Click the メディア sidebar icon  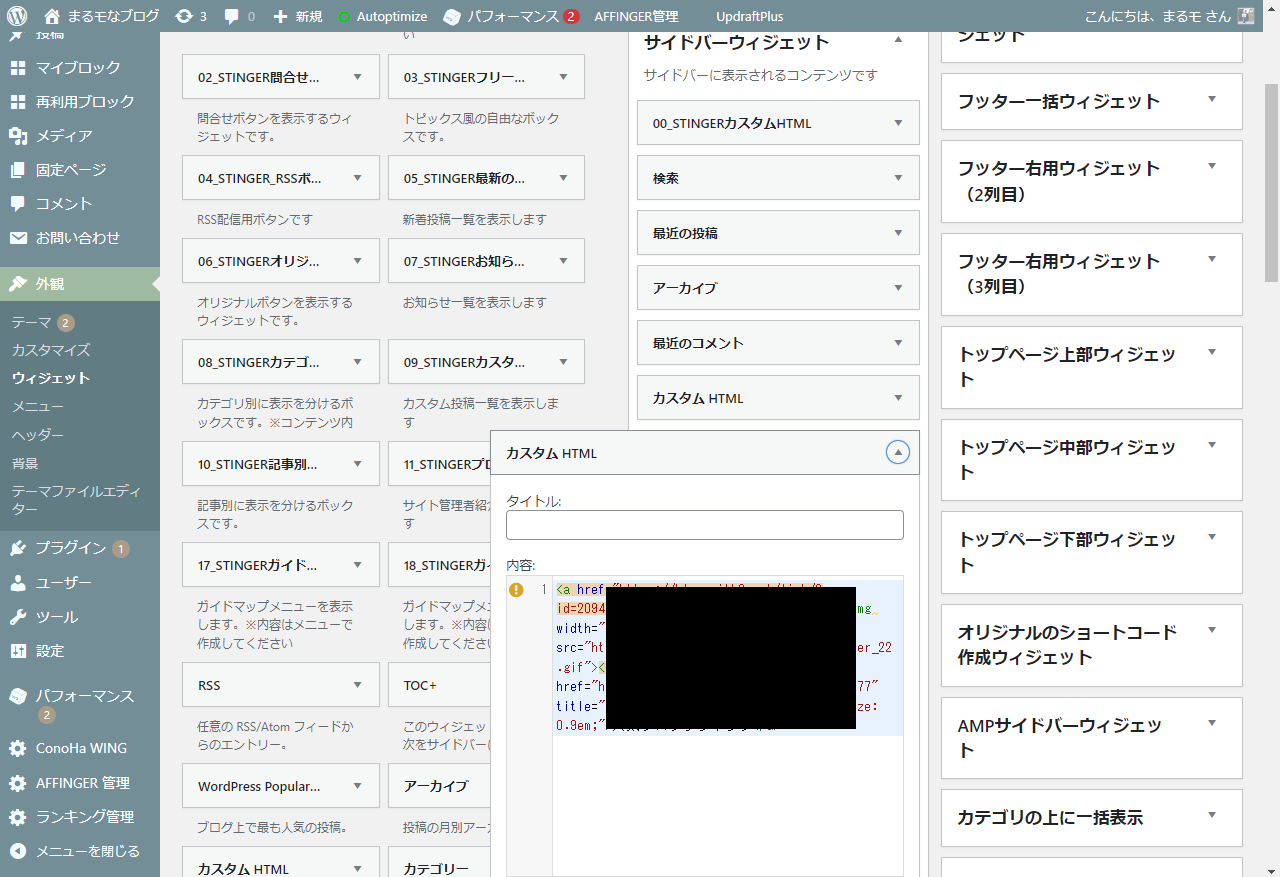18,136
